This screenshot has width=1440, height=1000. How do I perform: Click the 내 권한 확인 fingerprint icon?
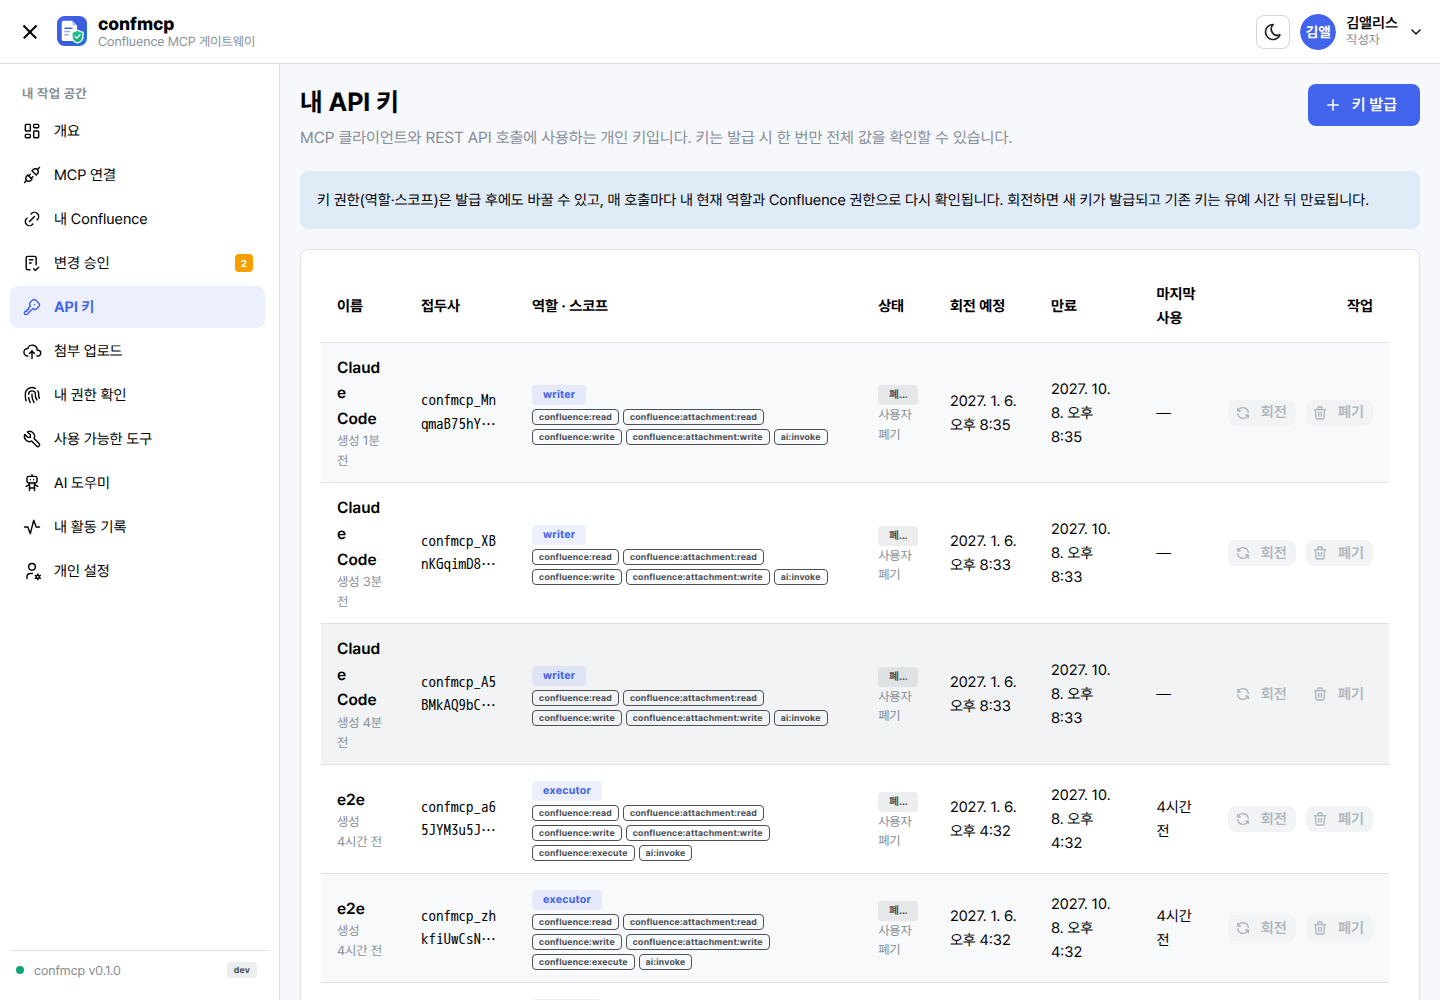32,395
